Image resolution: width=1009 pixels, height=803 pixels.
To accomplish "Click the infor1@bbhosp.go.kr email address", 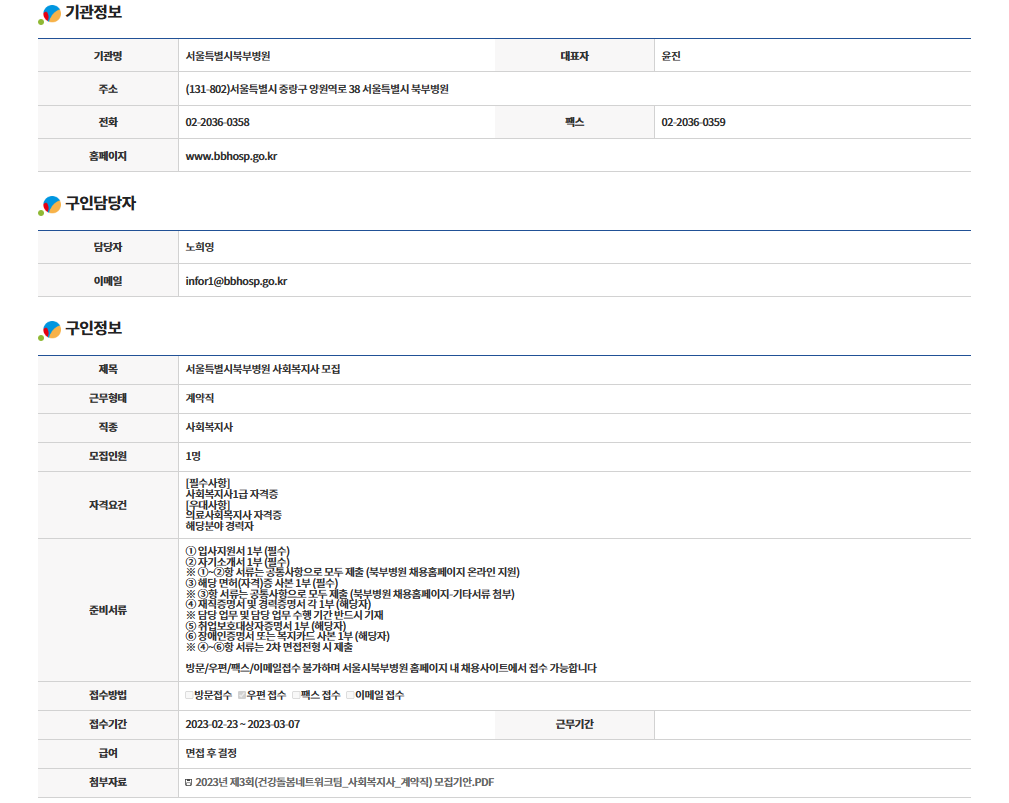I will pos(236,281).
